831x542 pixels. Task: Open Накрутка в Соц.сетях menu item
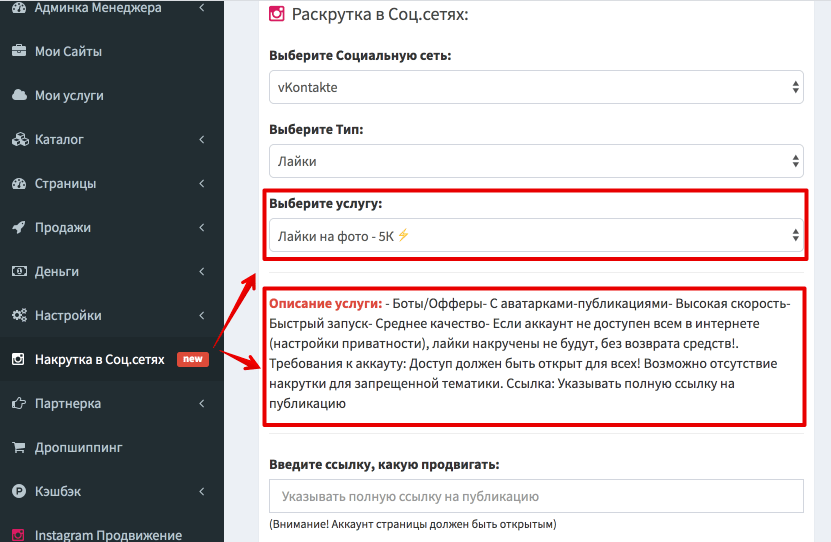pos(102,359)
